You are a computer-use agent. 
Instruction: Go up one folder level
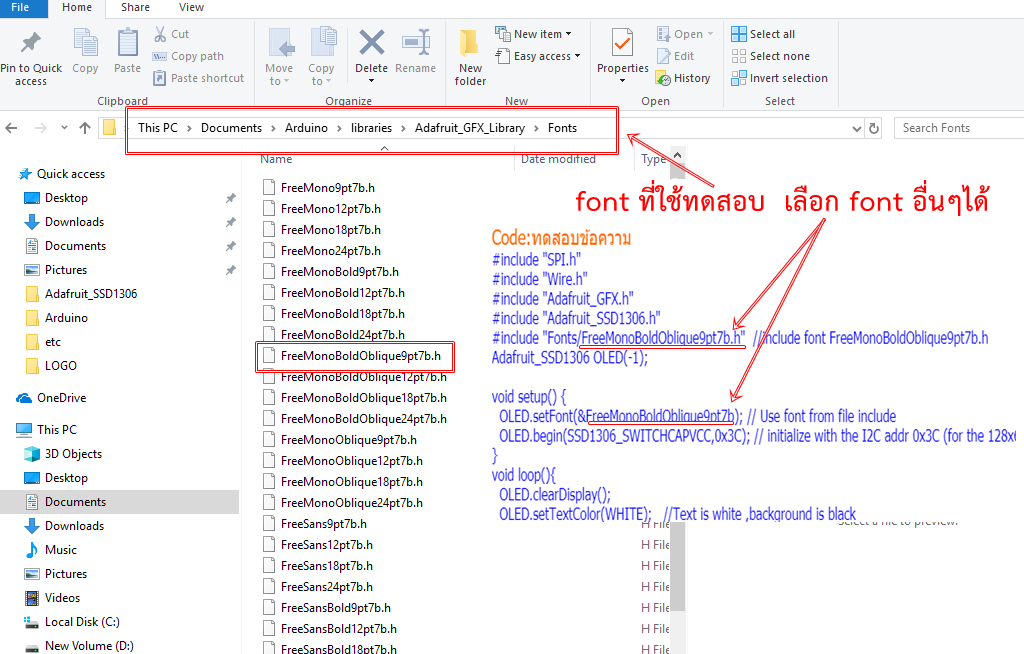tap(85, 128)
